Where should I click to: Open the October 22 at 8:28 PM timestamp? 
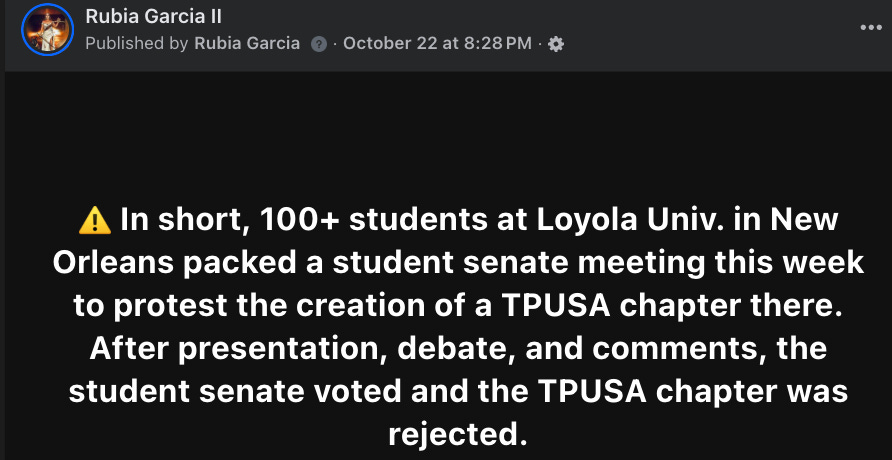437,44
